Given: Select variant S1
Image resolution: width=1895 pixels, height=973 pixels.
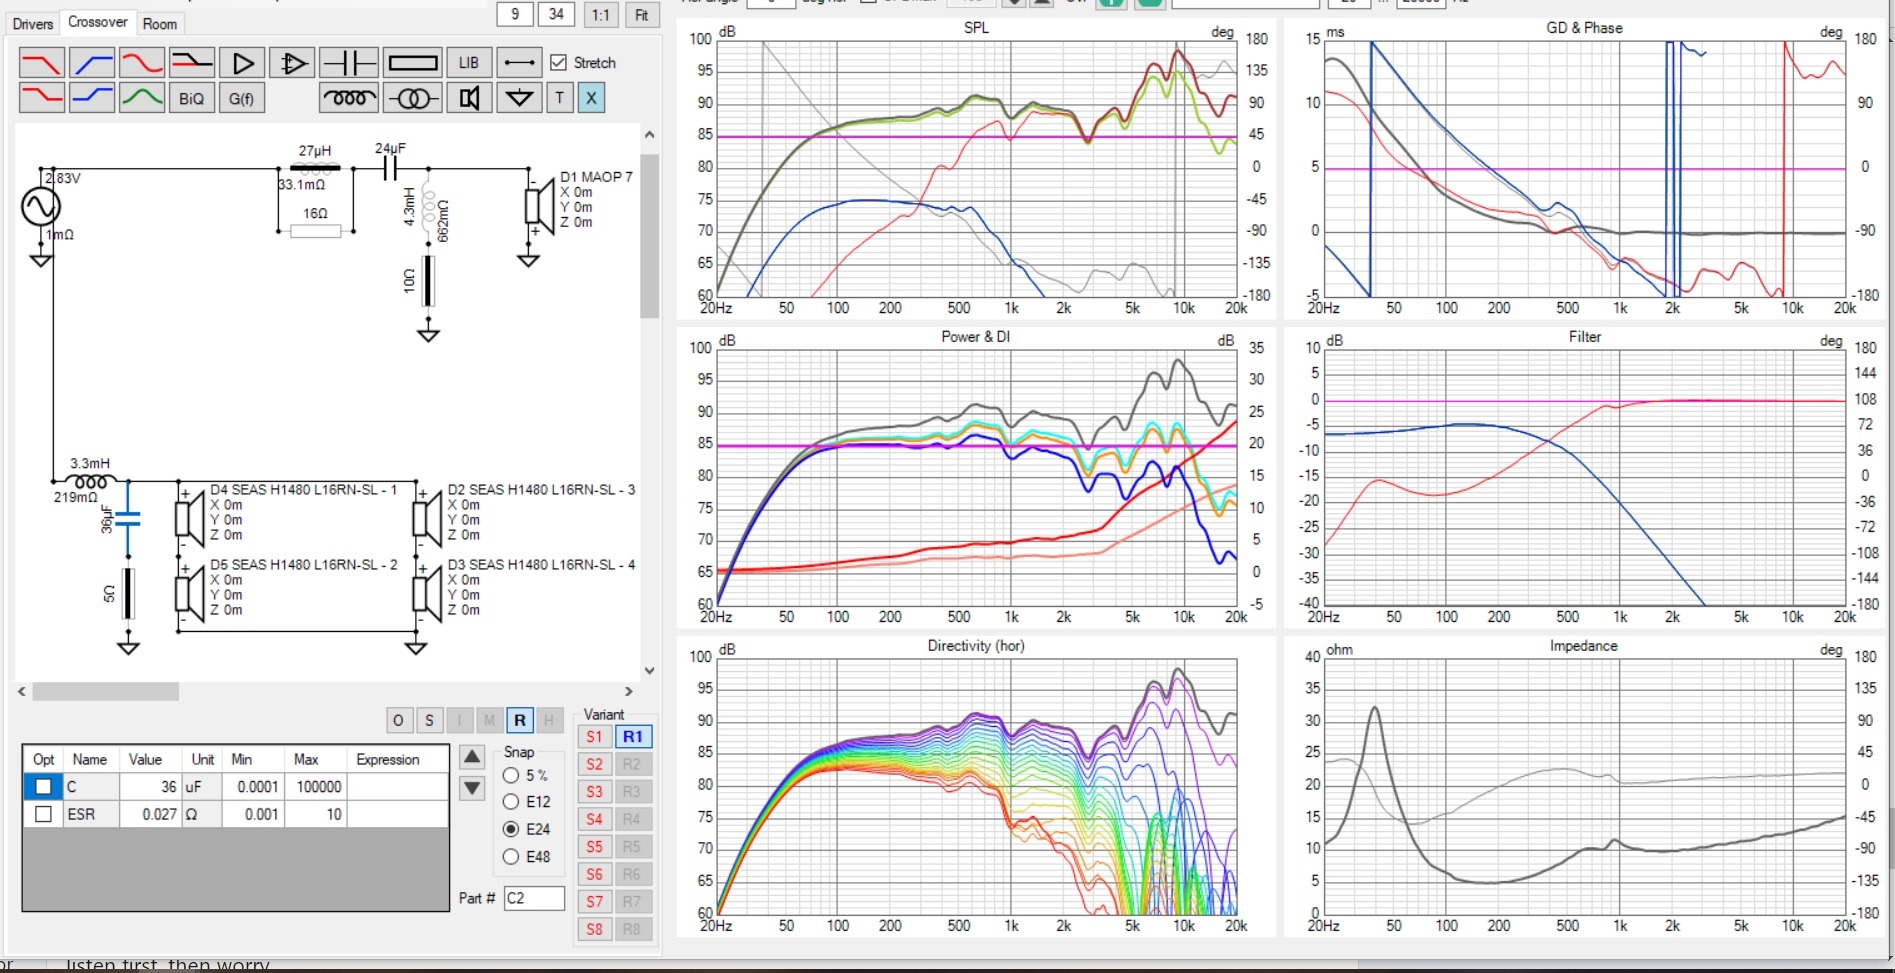Looking at the screenshot, I should click(594, 737).
